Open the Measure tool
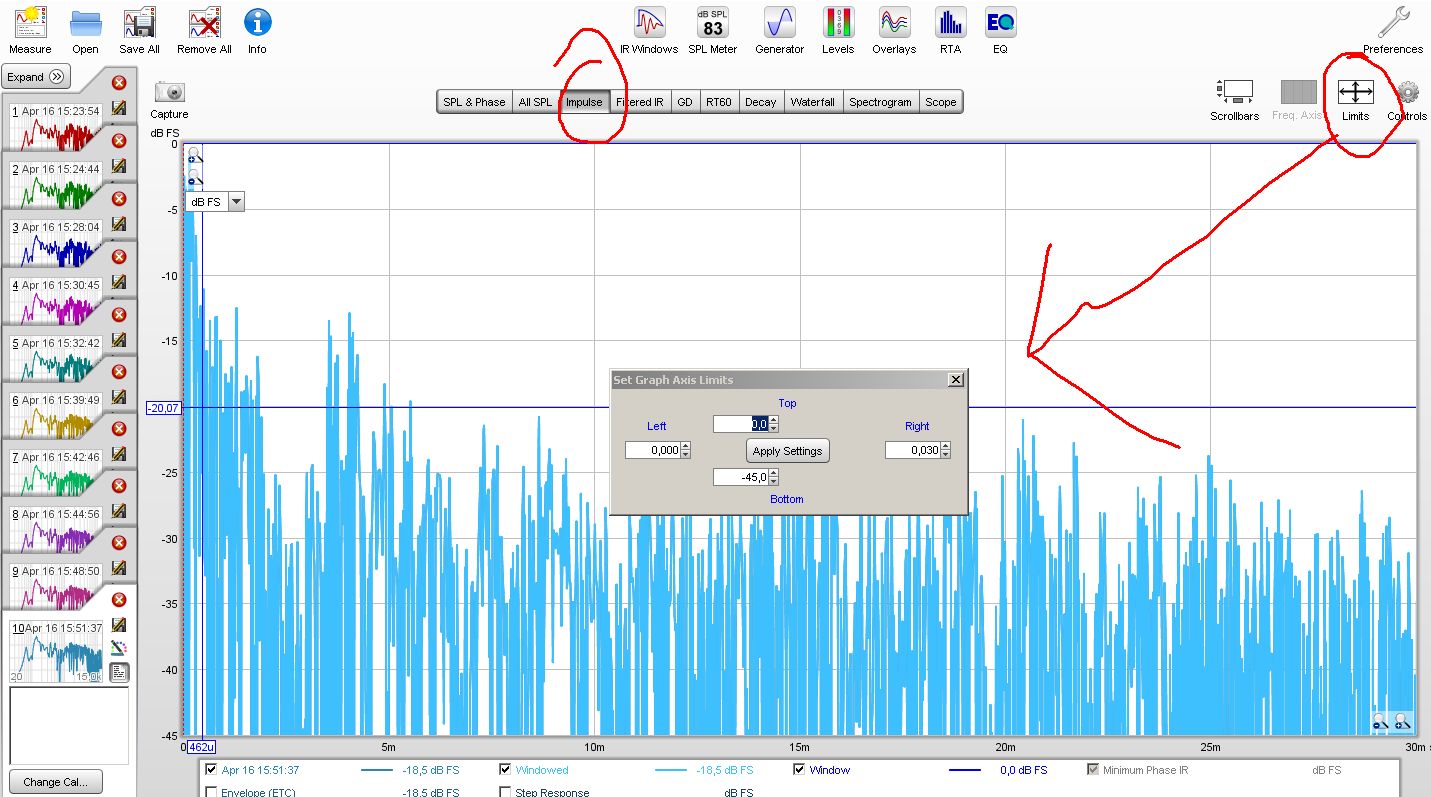Viewport: 1431px width, 797px height. (30, 30)
